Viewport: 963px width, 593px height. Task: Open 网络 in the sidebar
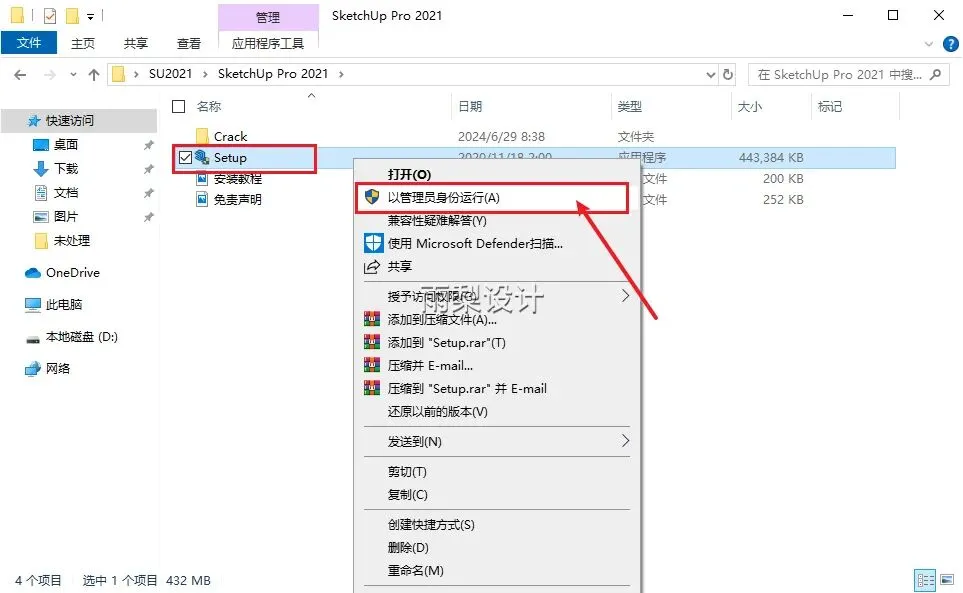point(58,368)
